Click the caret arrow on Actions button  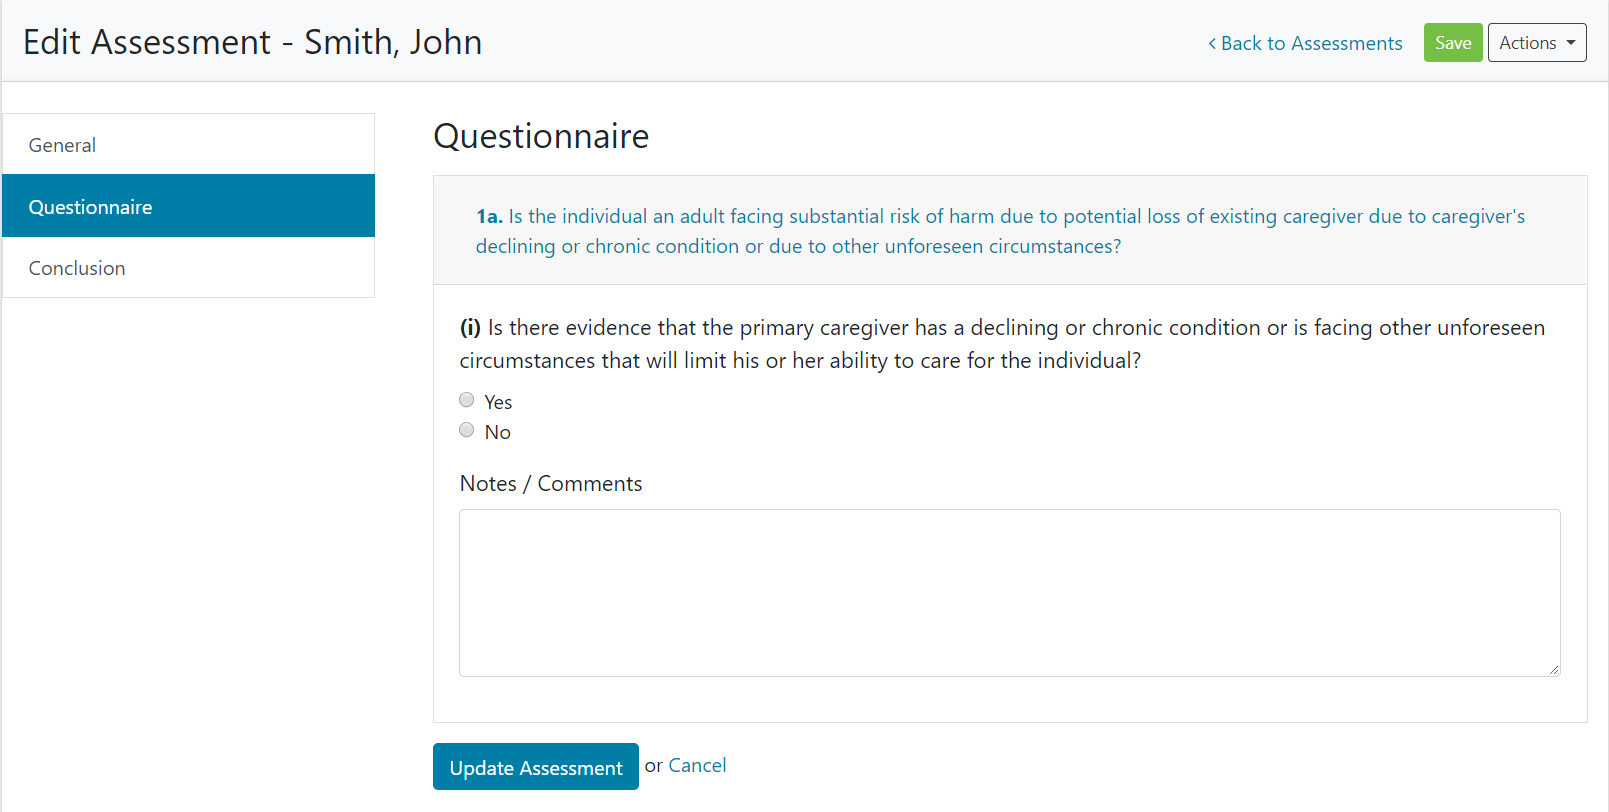(1571, 43)
